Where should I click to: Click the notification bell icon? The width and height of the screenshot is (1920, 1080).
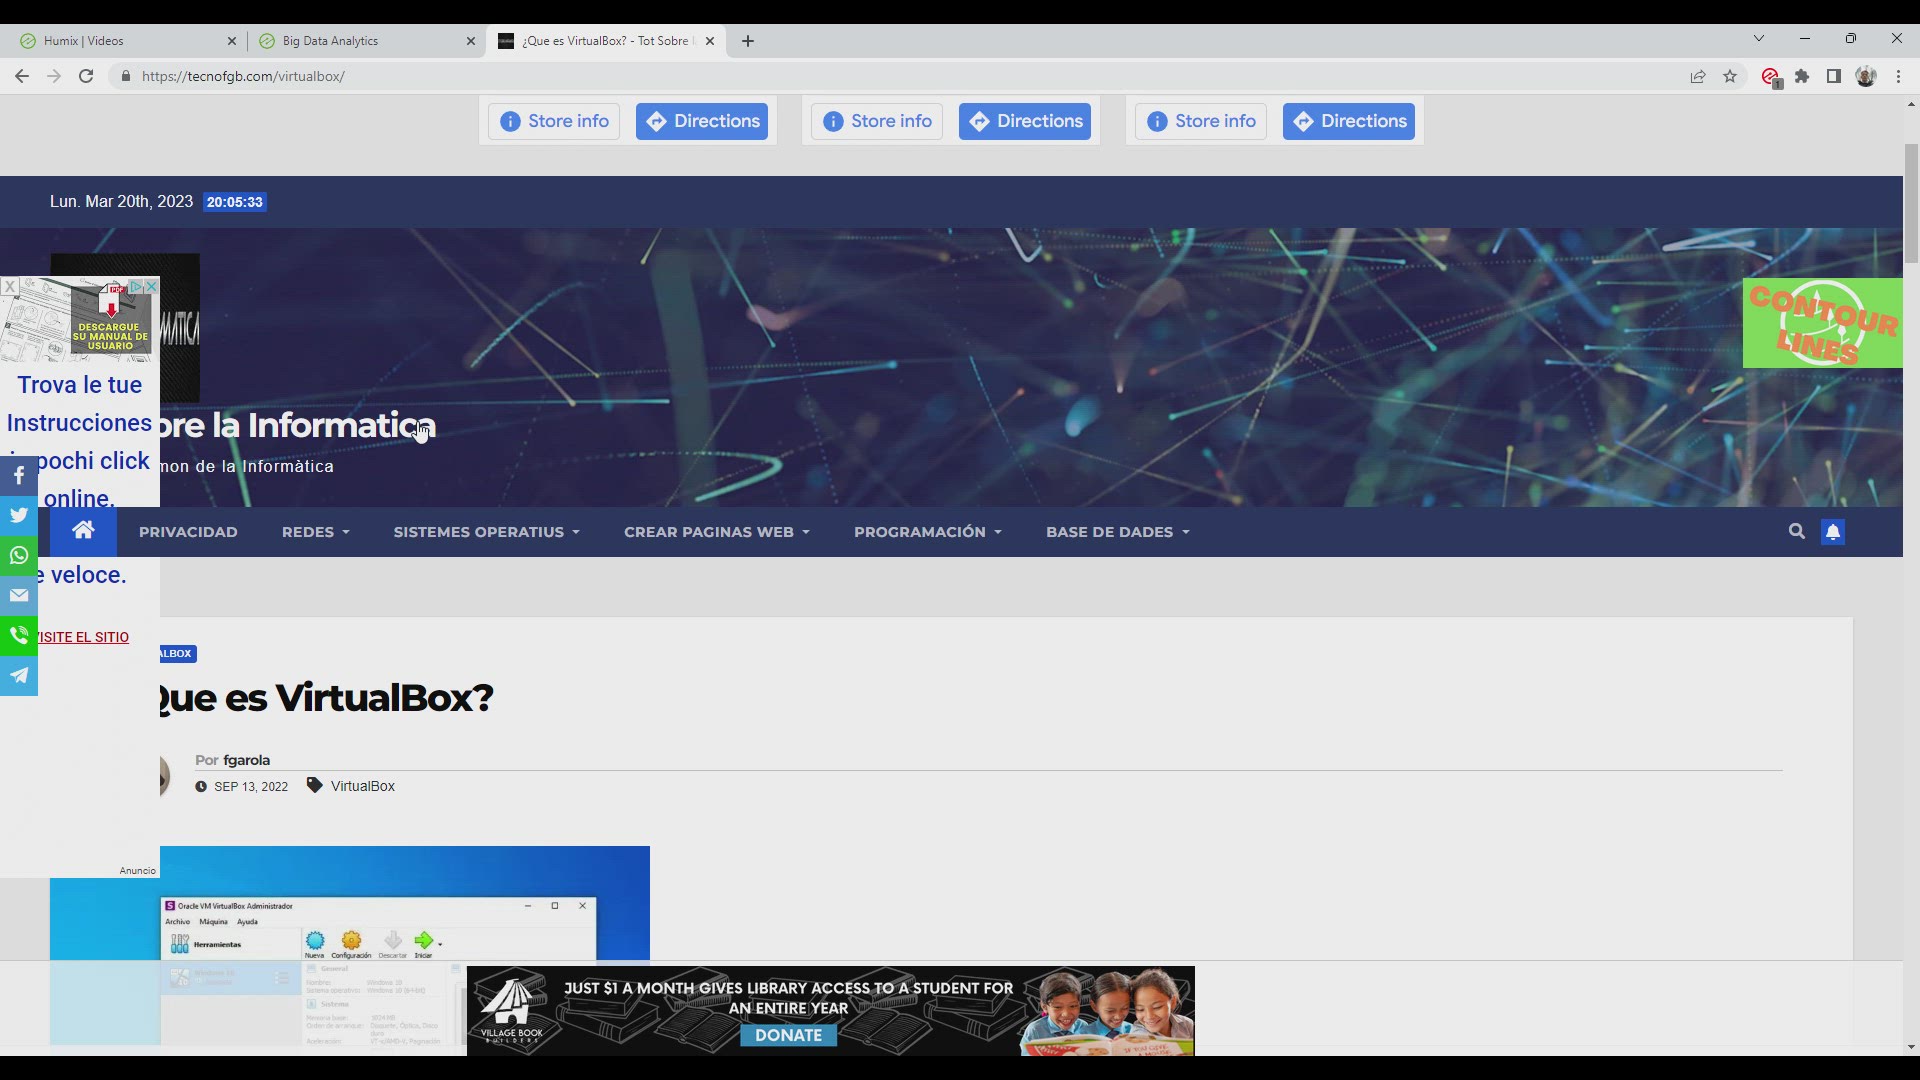[1833, 532]
